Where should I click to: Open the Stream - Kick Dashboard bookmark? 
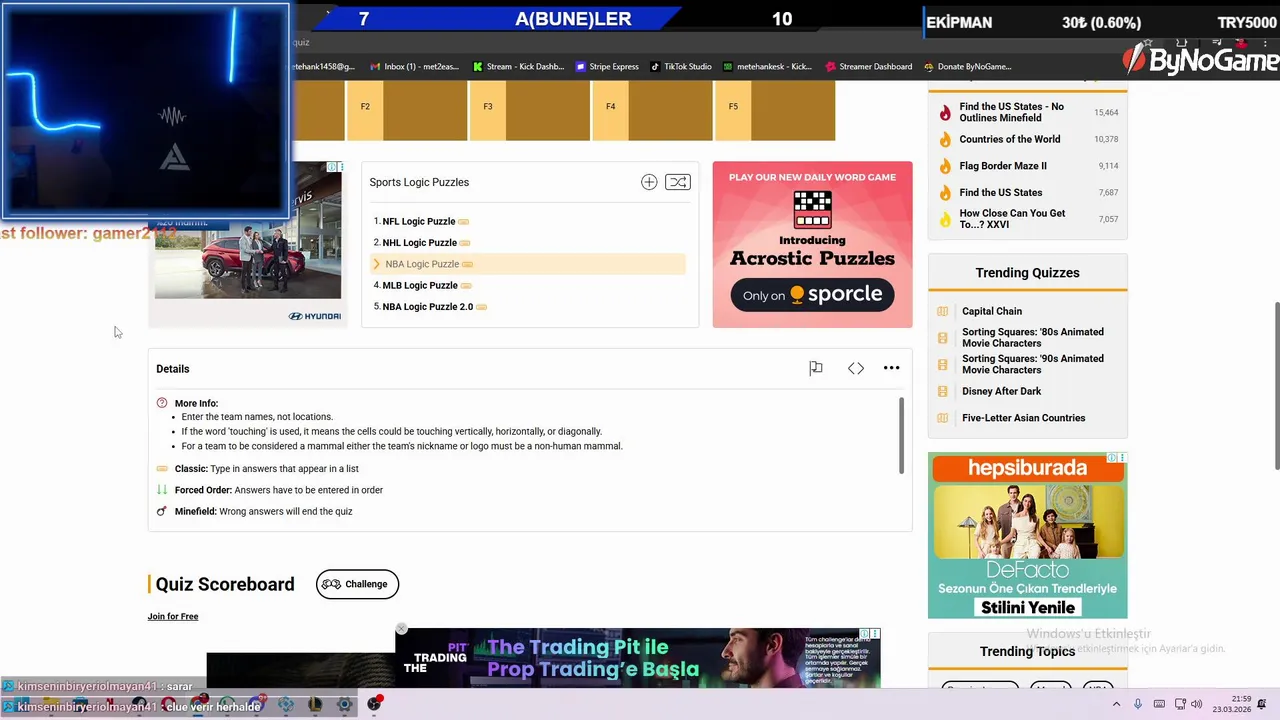coord(518,67)
